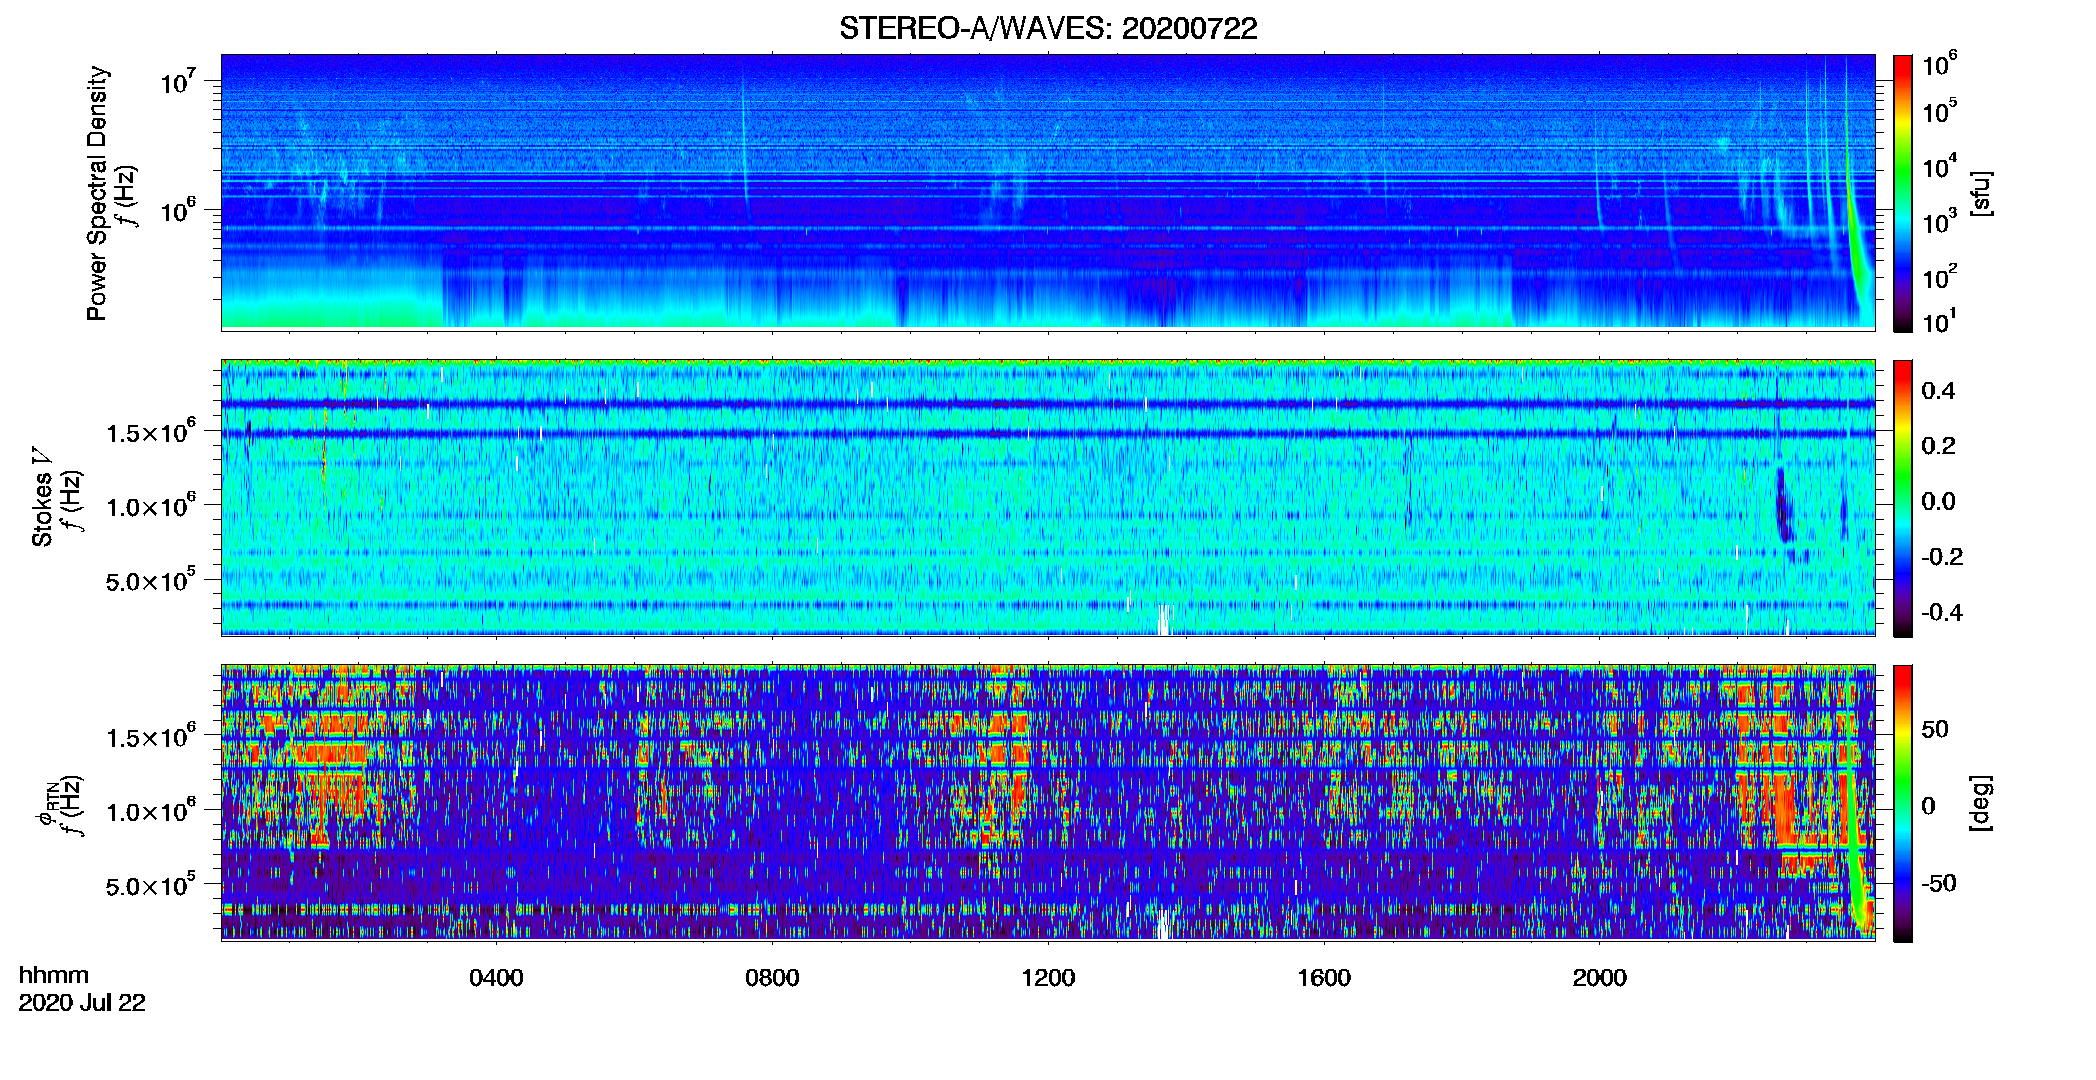
Task: Click the 10^2 label on sfu color bar
Action: pos(1939,277)
